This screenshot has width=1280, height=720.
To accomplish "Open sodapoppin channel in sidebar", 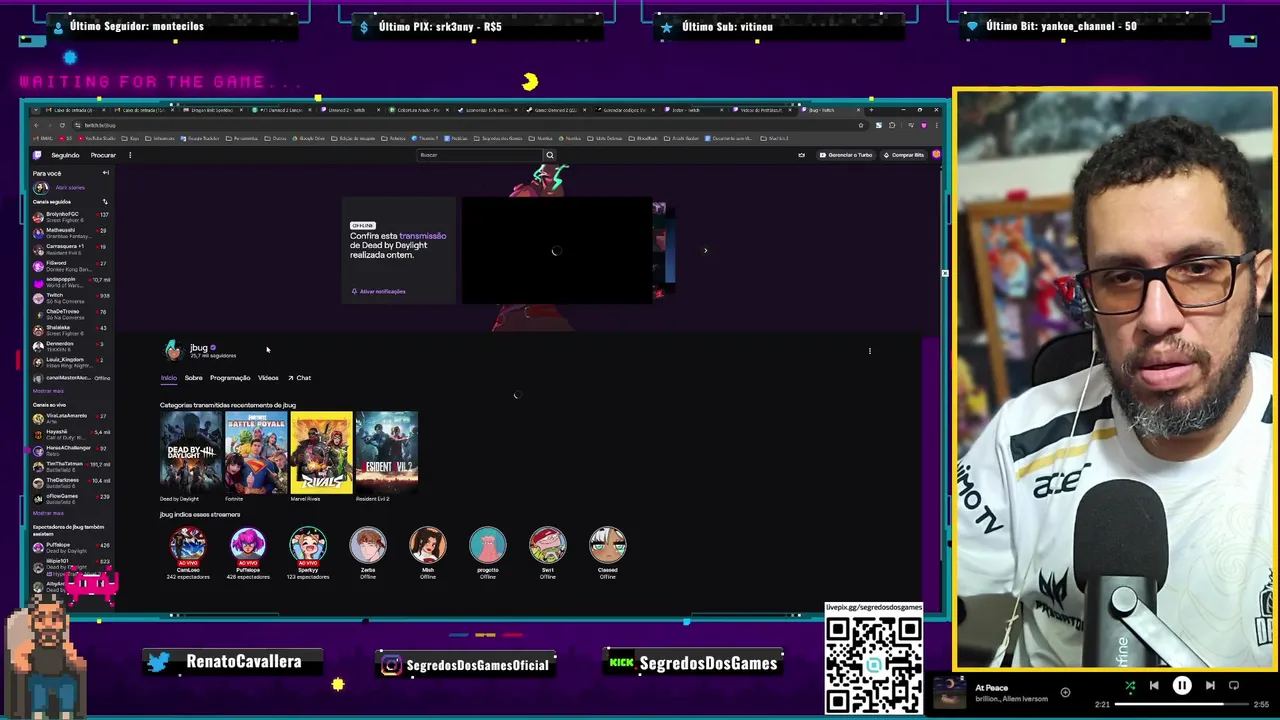I will click(70, 282).
